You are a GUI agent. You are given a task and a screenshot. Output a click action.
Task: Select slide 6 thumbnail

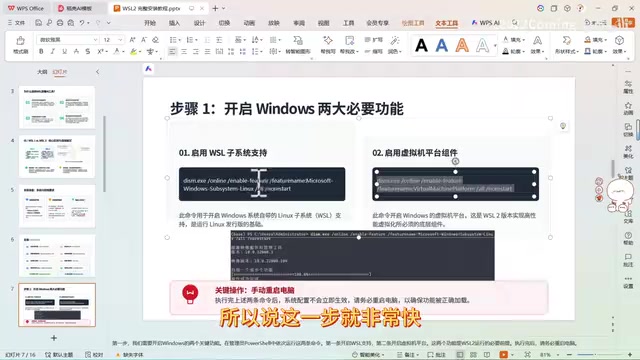pos(57,256)
